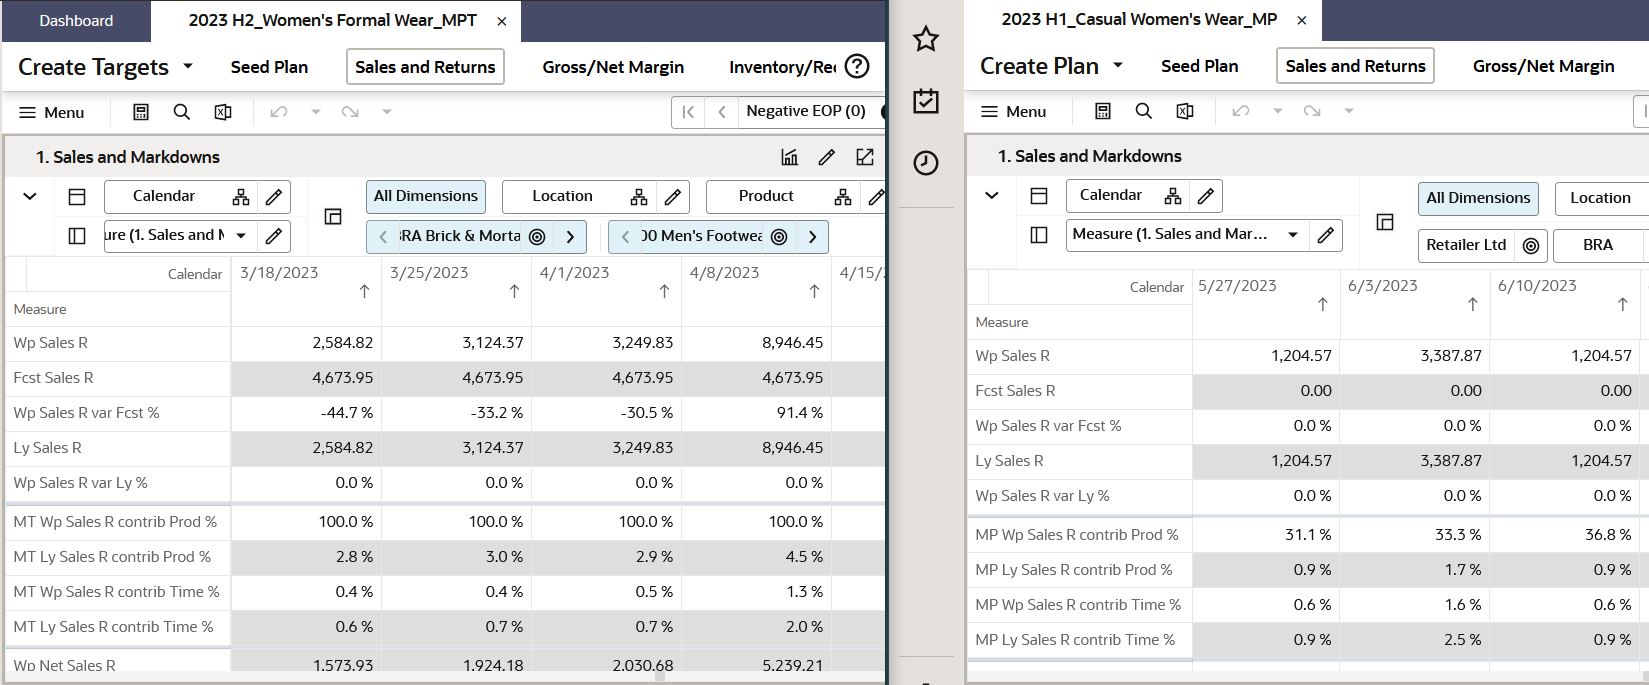Screen dimensions: 1649x685
Task: Open the Create Targets dropdown arrow
Action: 188,67
